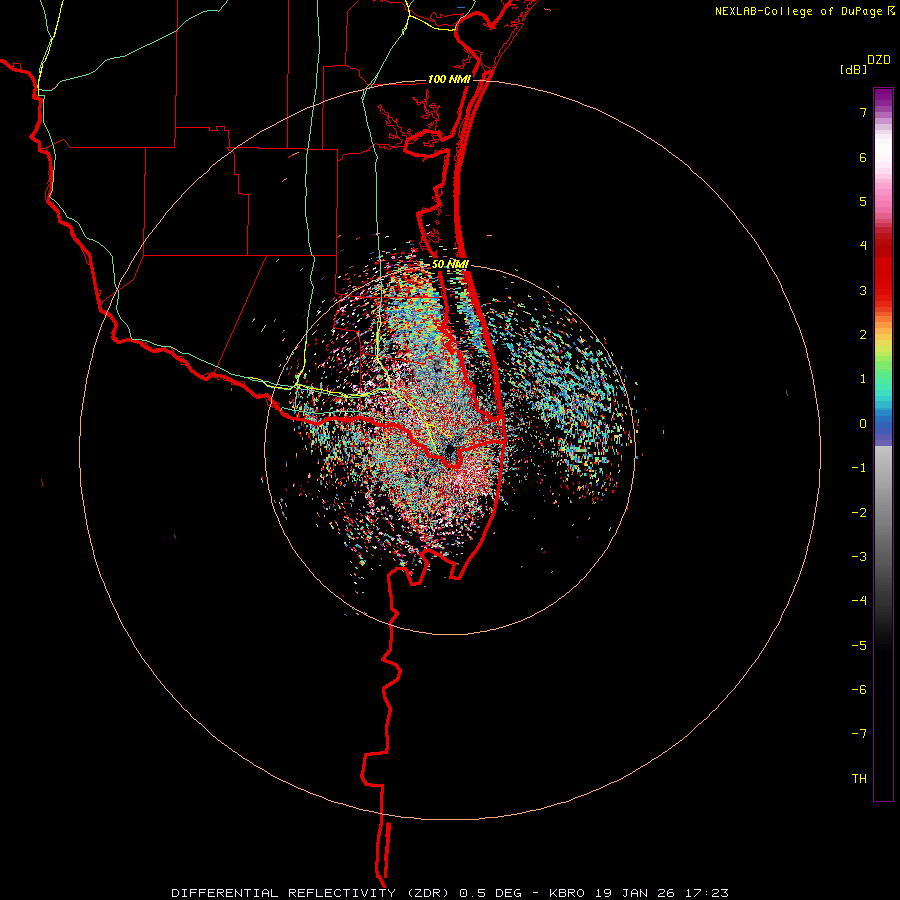This screenshot has width=900, height=900.
Task: Click the -7 label on color scale
Action: 859,734
